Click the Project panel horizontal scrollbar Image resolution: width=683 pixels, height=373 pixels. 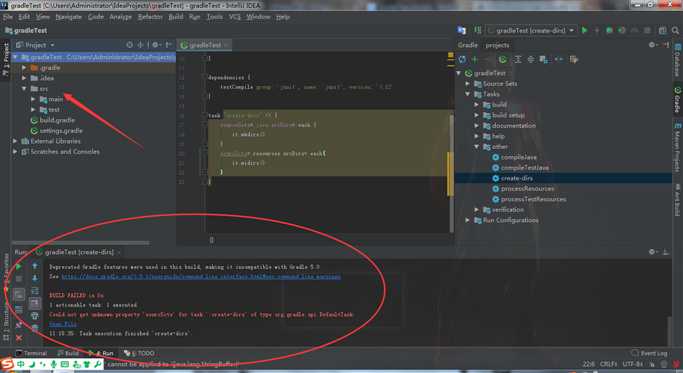(x=81, y=243)
